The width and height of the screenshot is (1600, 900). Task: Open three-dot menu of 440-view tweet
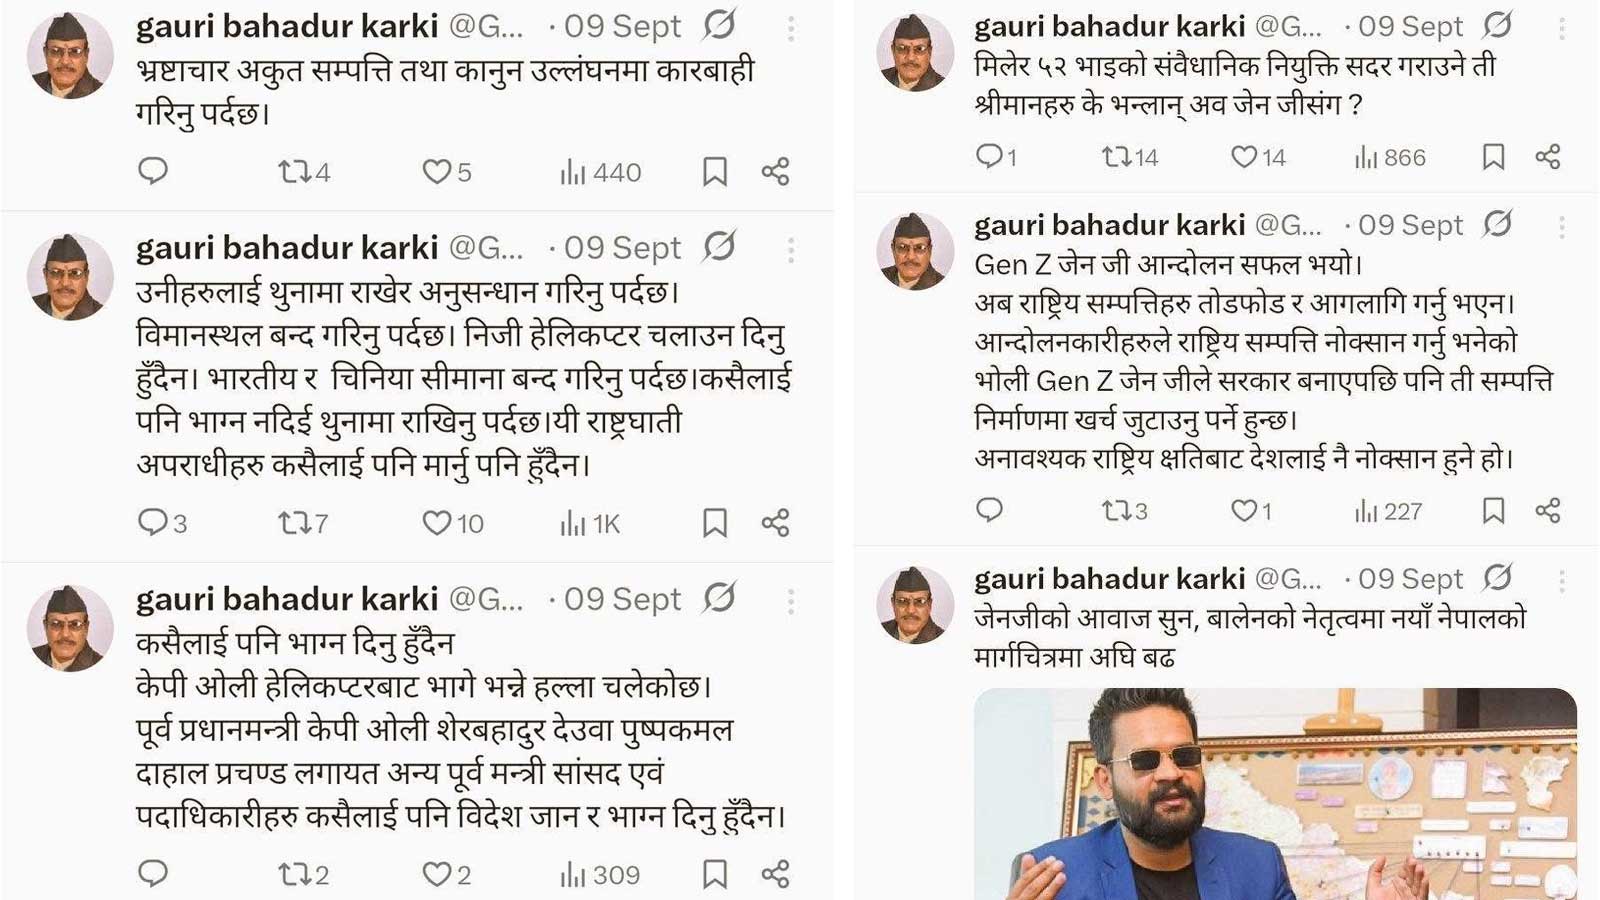pos(791,28)
